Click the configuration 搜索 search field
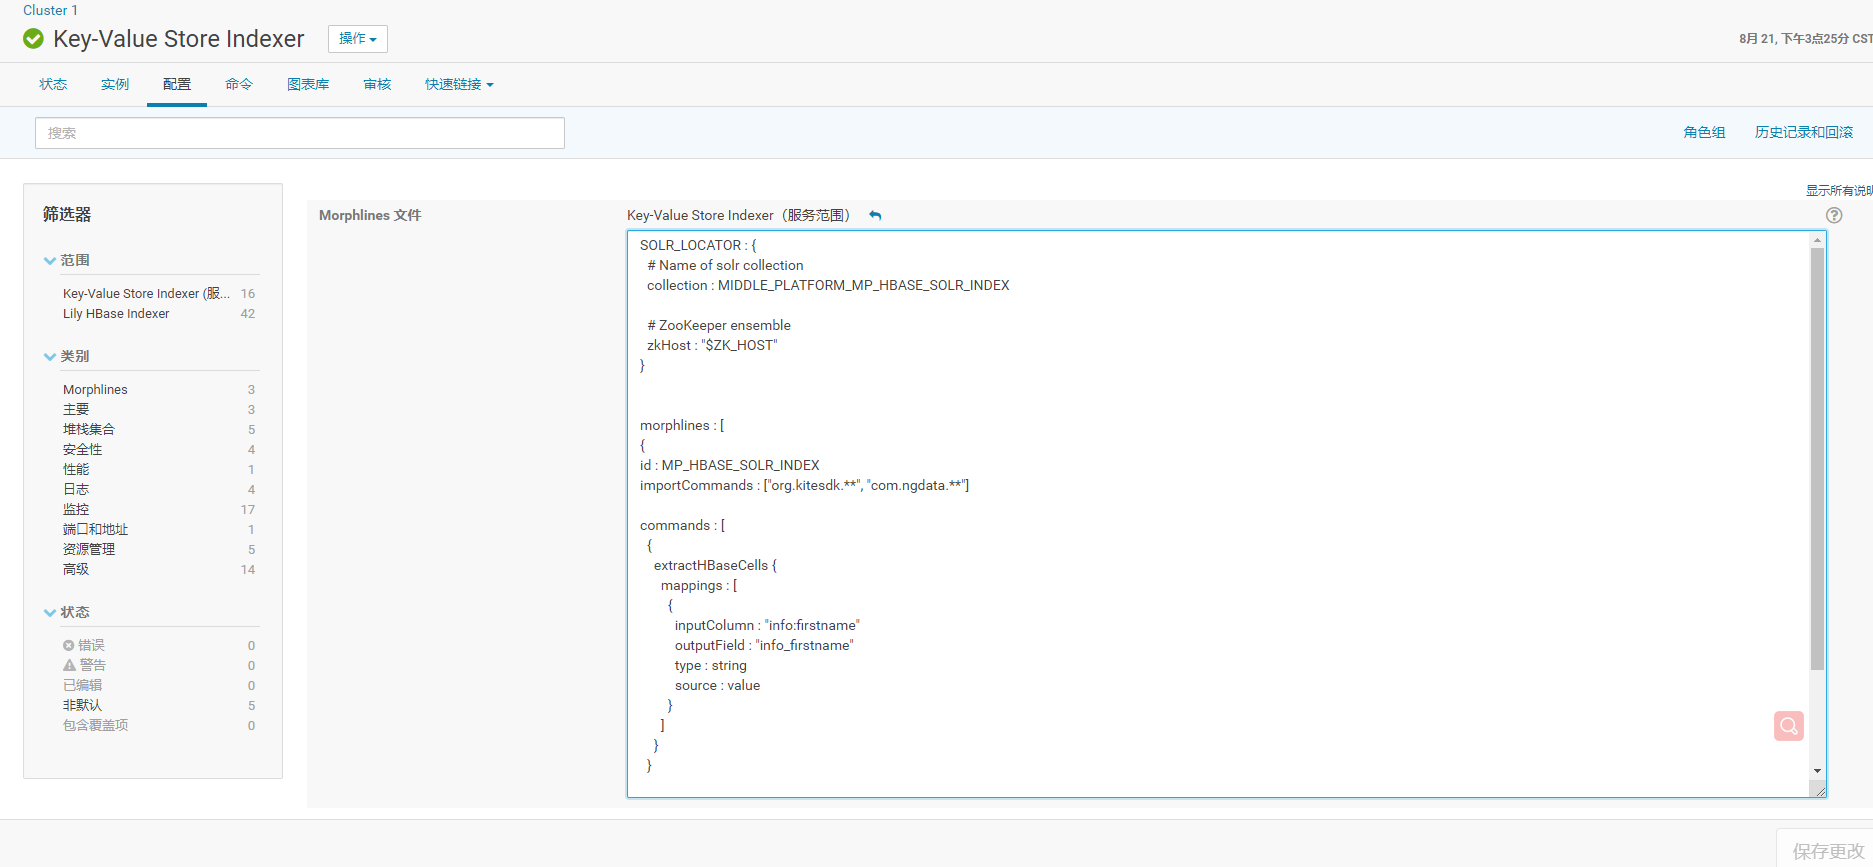 (300, 133)
